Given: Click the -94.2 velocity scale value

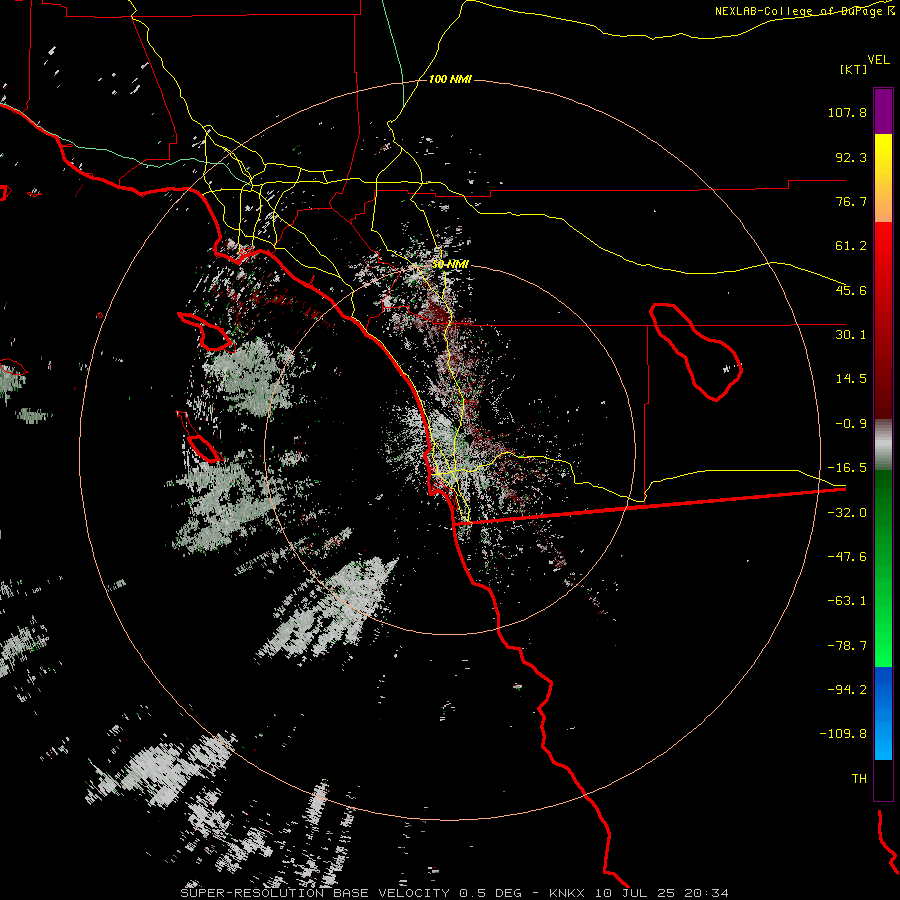Looking at the screenshot, I should [847, 690].
